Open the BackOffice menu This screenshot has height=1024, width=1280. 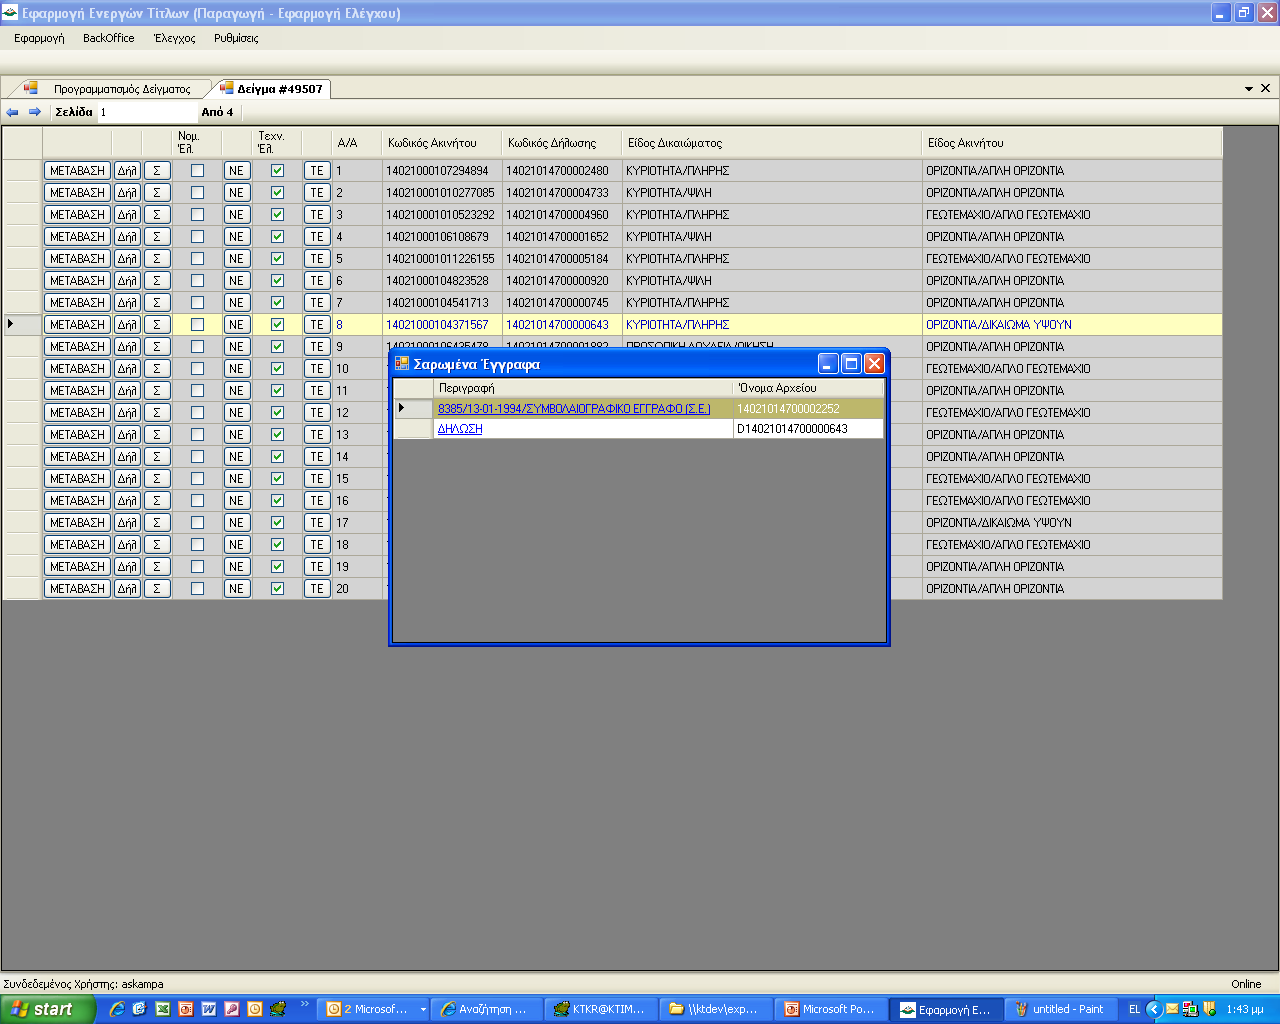[108, 38]
